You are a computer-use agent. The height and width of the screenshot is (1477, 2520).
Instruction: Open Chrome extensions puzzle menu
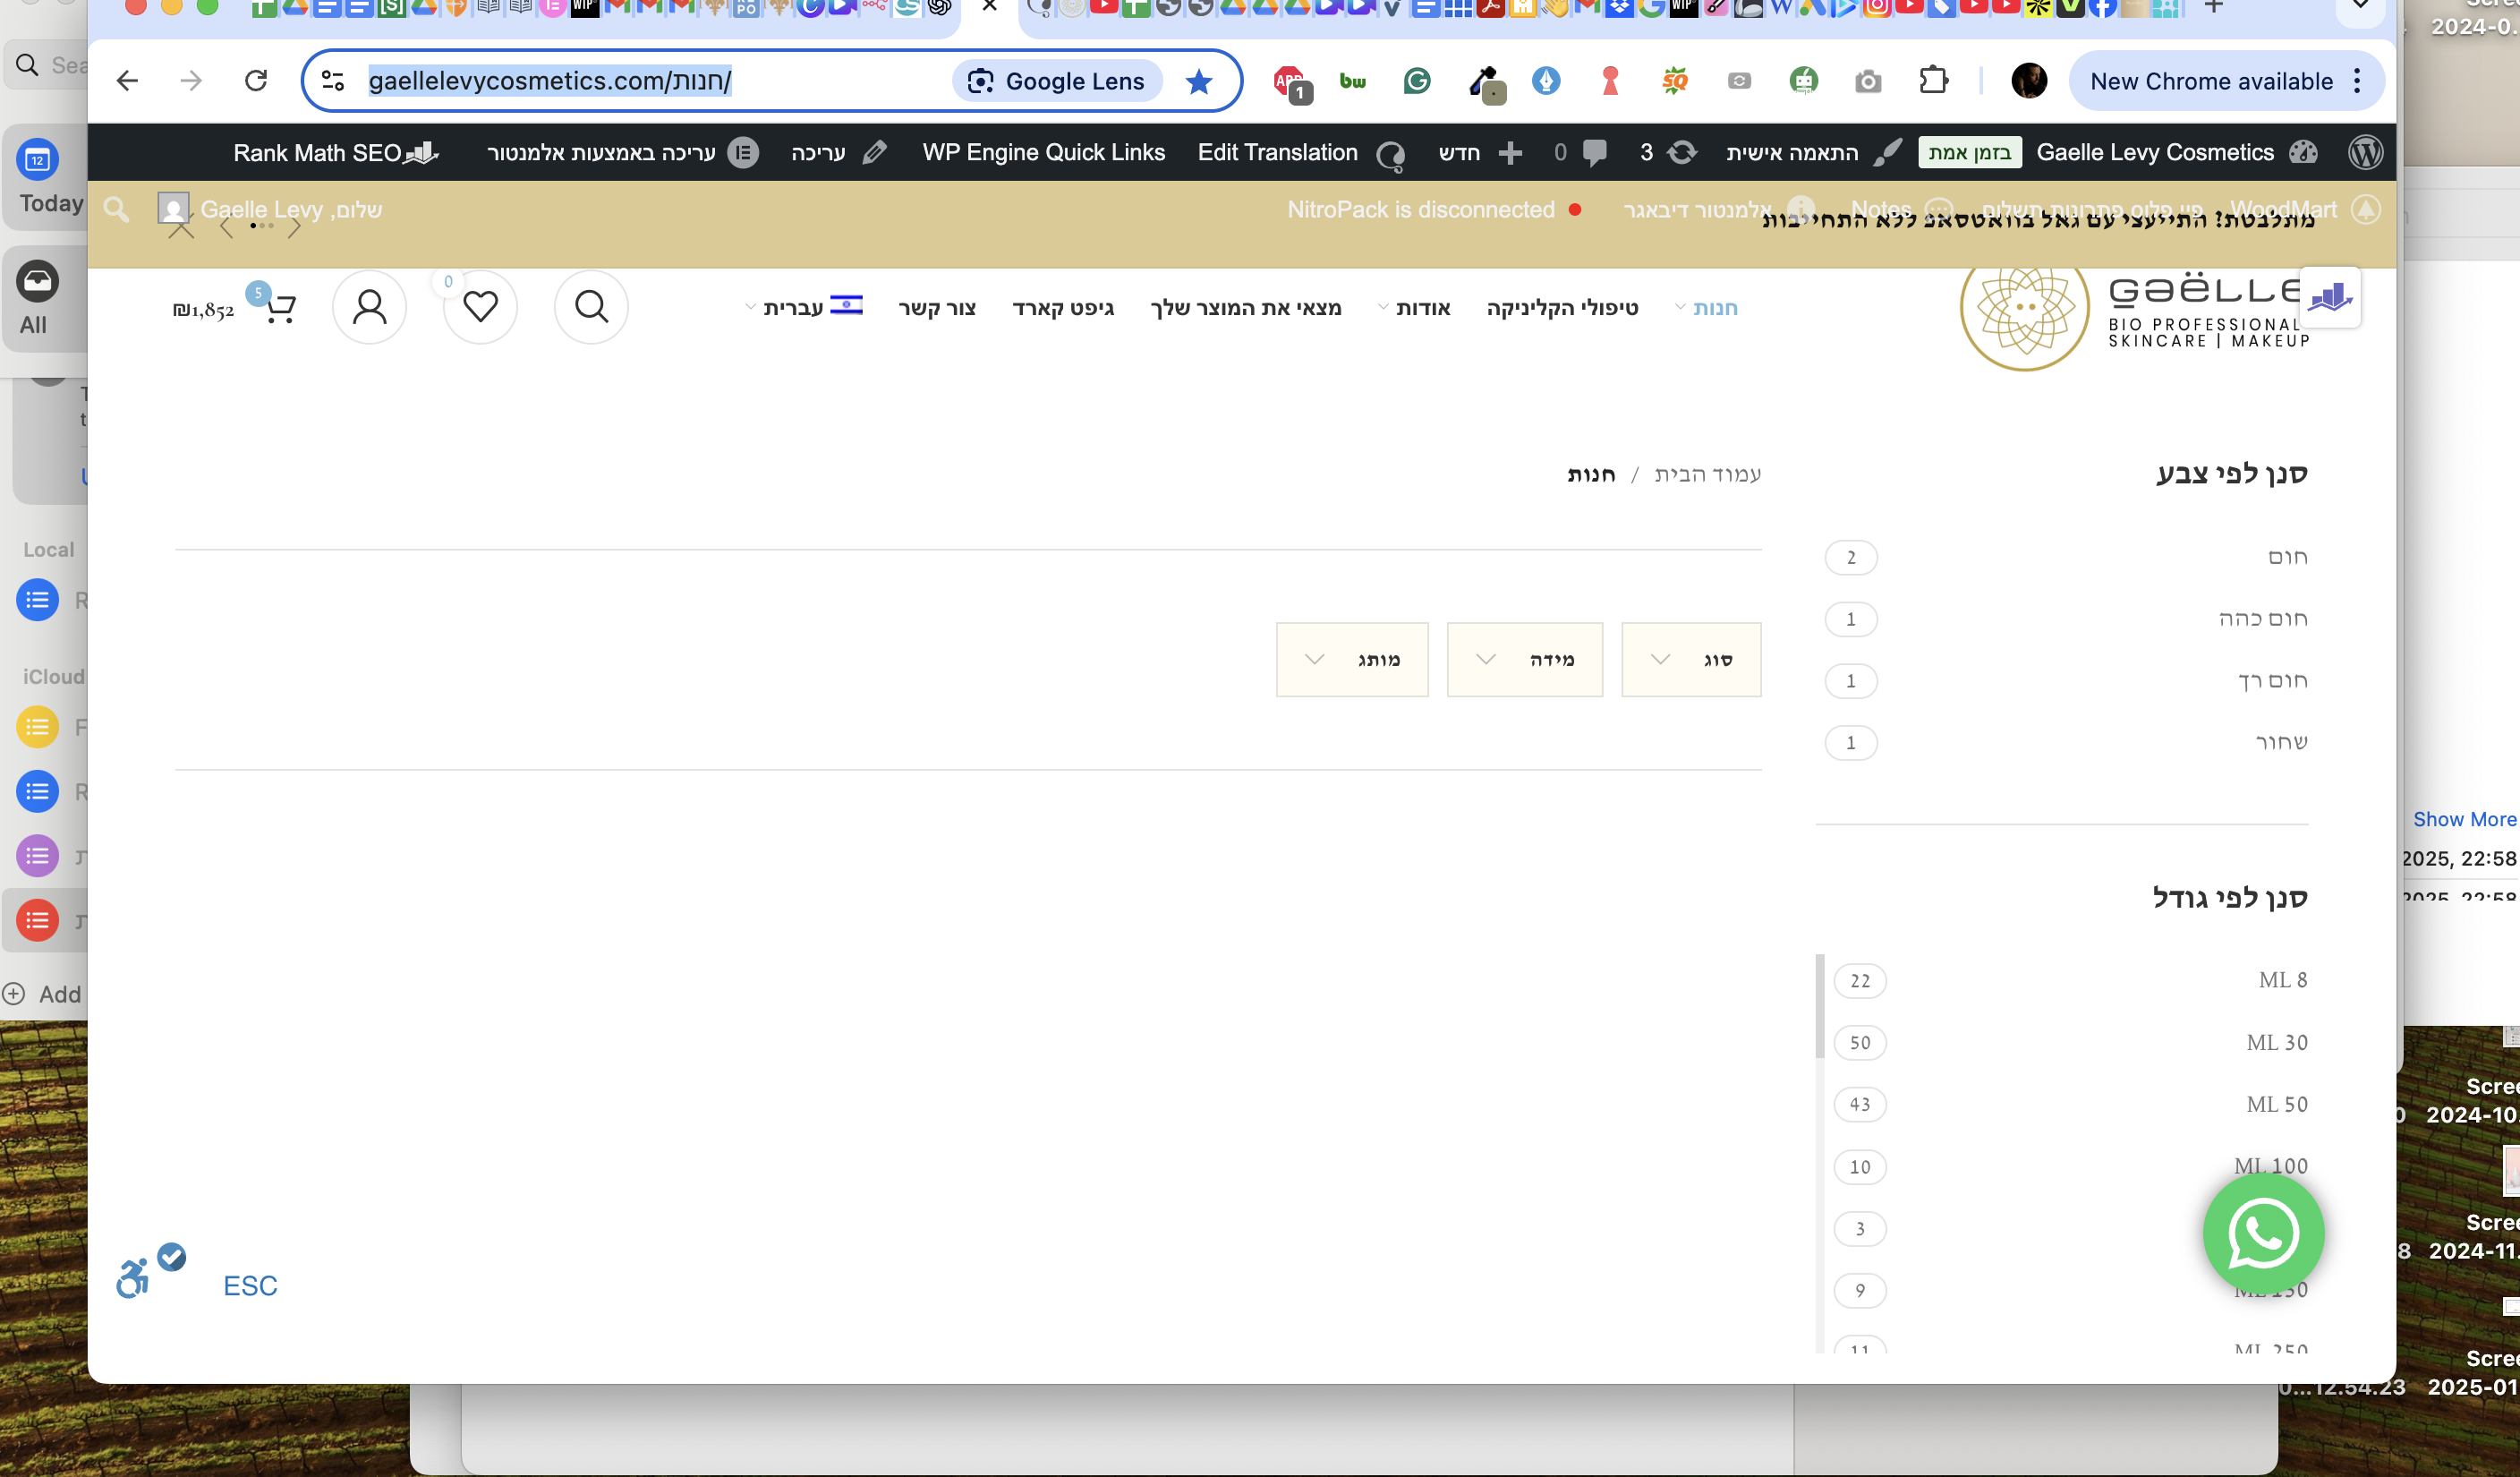click(1934, 80)
